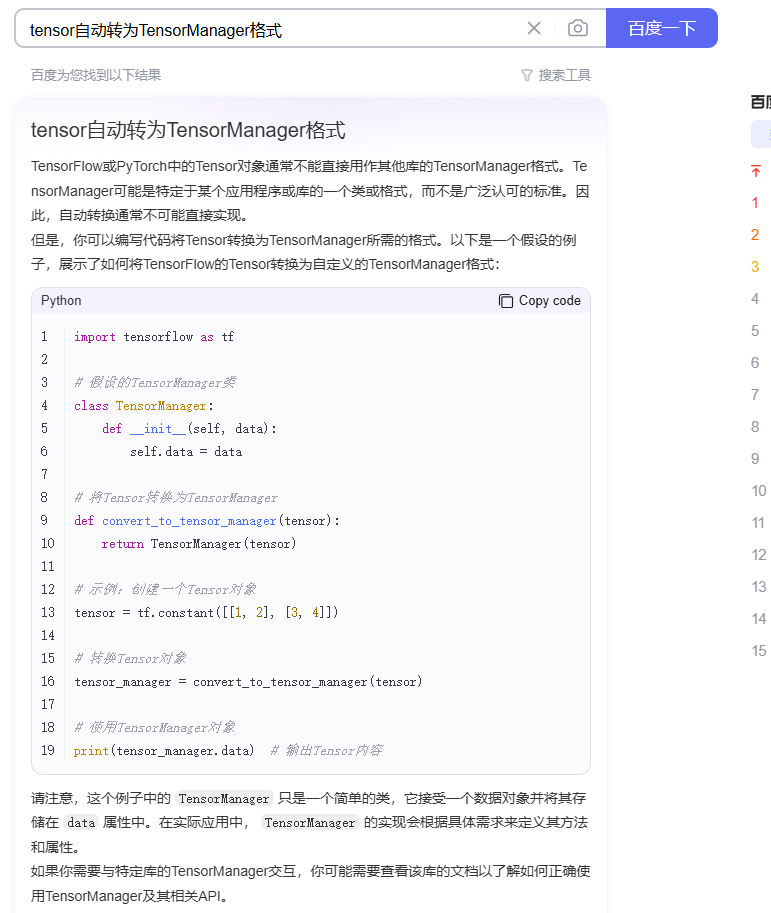Click the 百度热搜 sidebar heading

[x=760, y=101]
